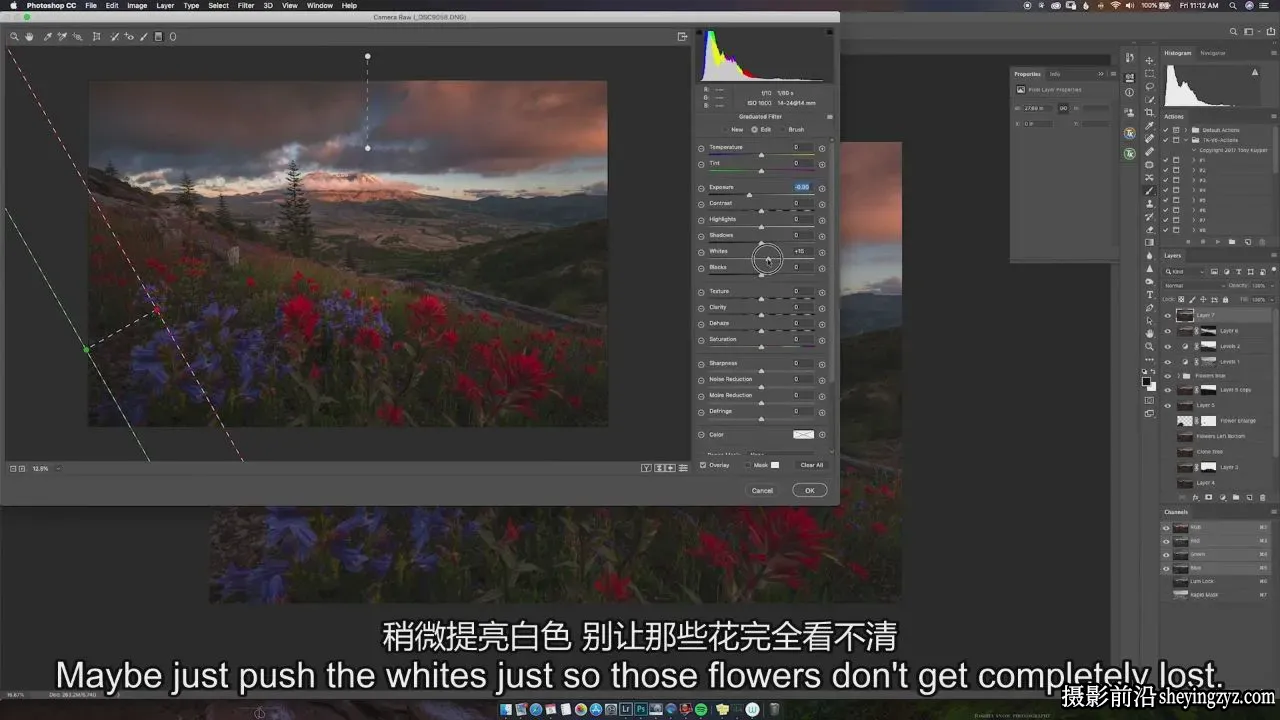Click Cancel in Camera Raw dialog
1280x720 pixels.
pos(762,490)
